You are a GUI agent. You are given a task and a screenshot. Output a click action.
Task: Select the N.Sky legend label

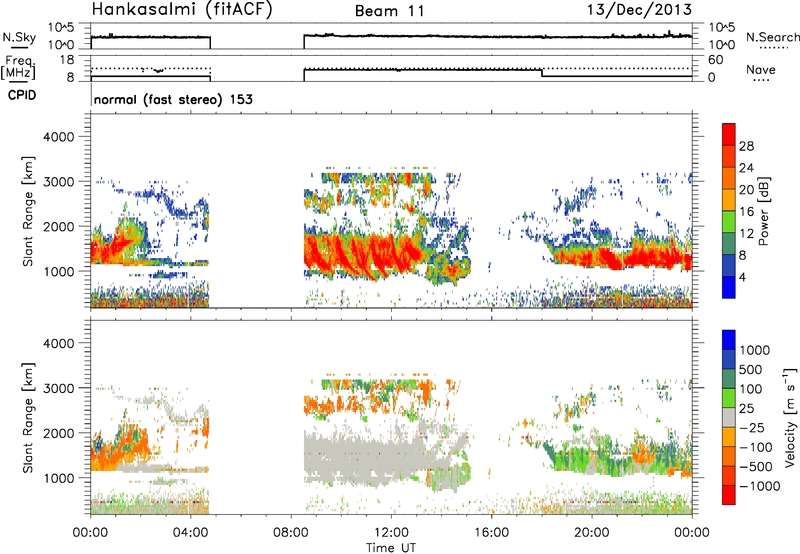coord(19,37)
